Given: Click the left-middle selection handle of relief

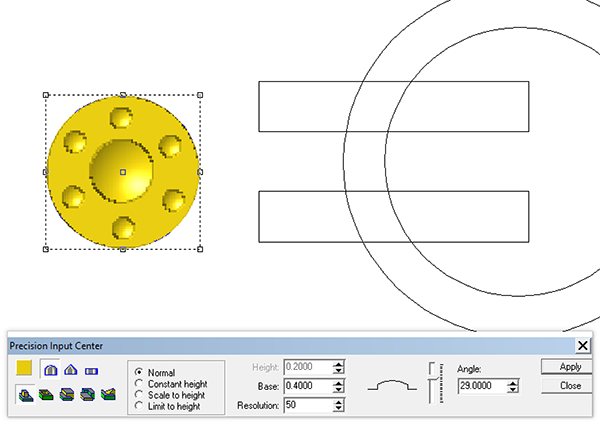Looking at the screenshot, I should tap(46, 172).
